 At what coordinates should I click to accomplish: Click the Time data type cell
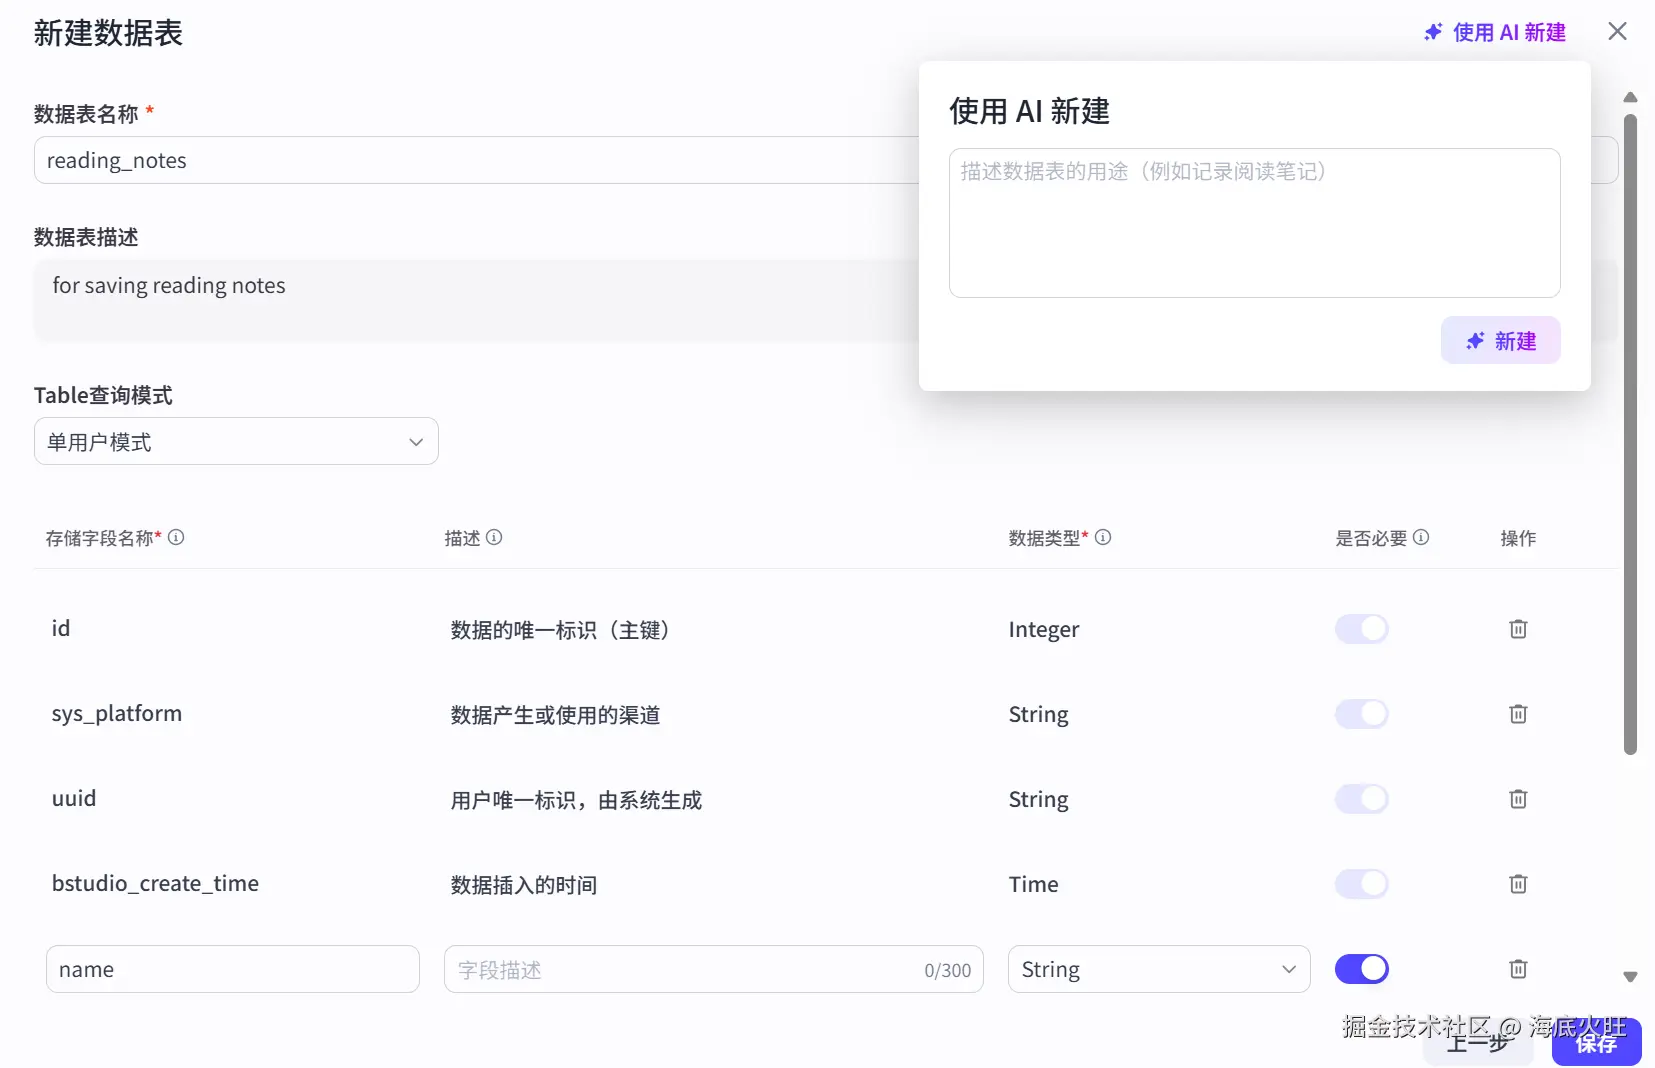[1033, 884]
